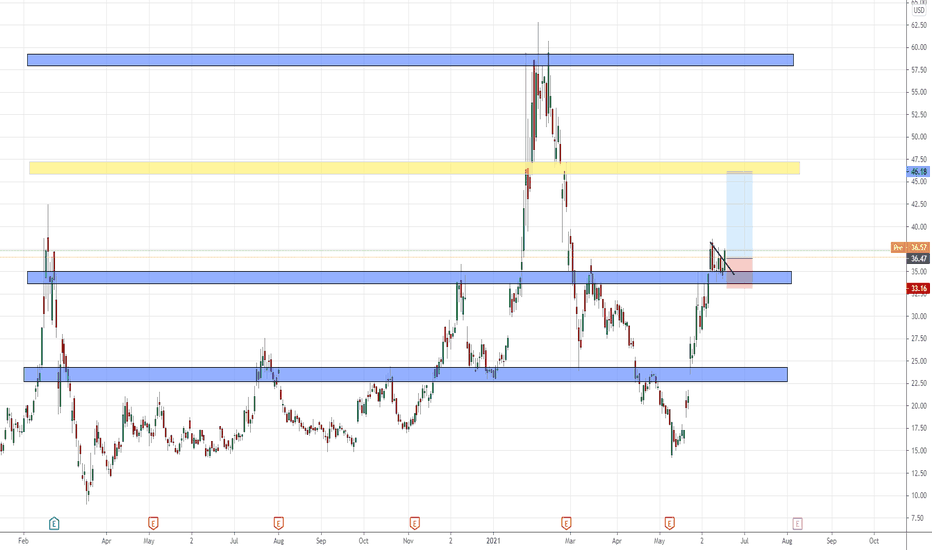The image size is (932, 550).
Task: Open the teal earnings marker near Feb
Action: [x=54, y=523]
